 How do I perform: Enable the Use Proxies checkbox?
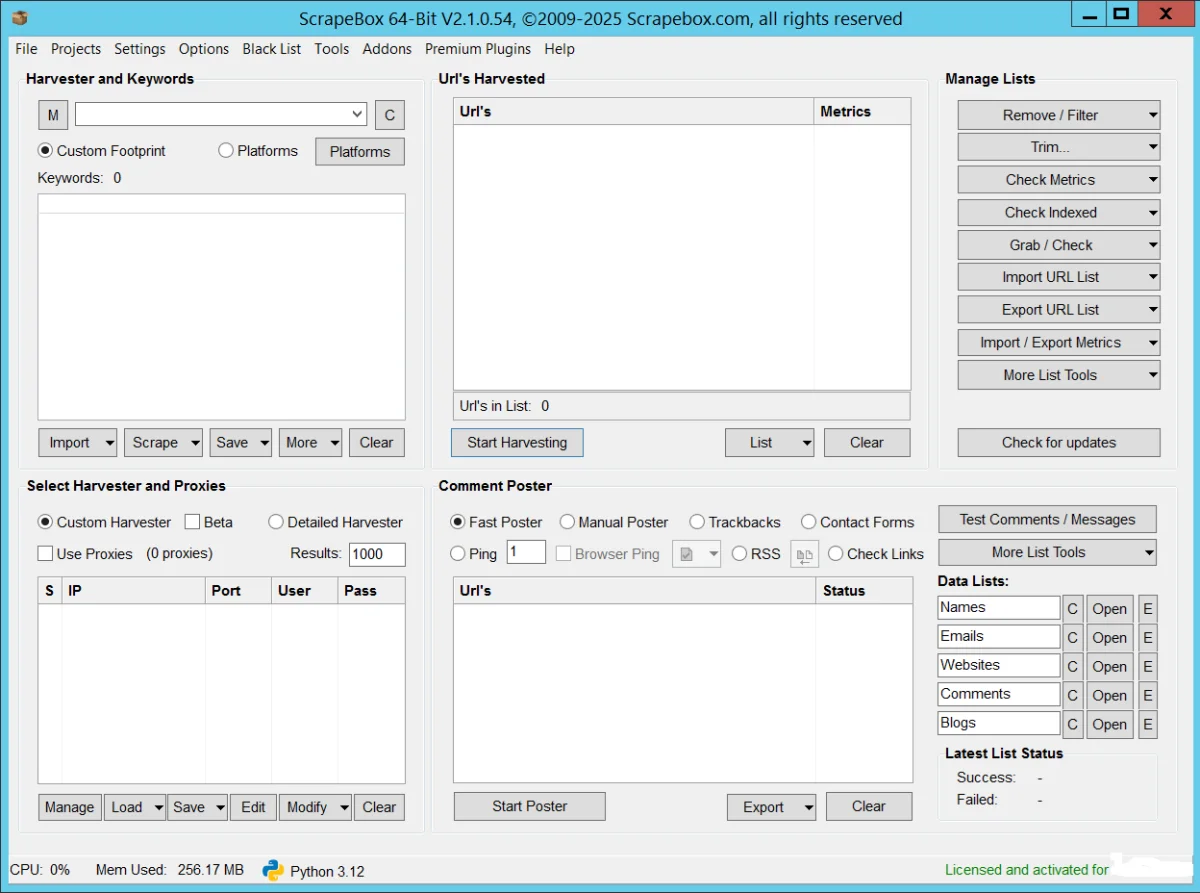click(45, 553)
